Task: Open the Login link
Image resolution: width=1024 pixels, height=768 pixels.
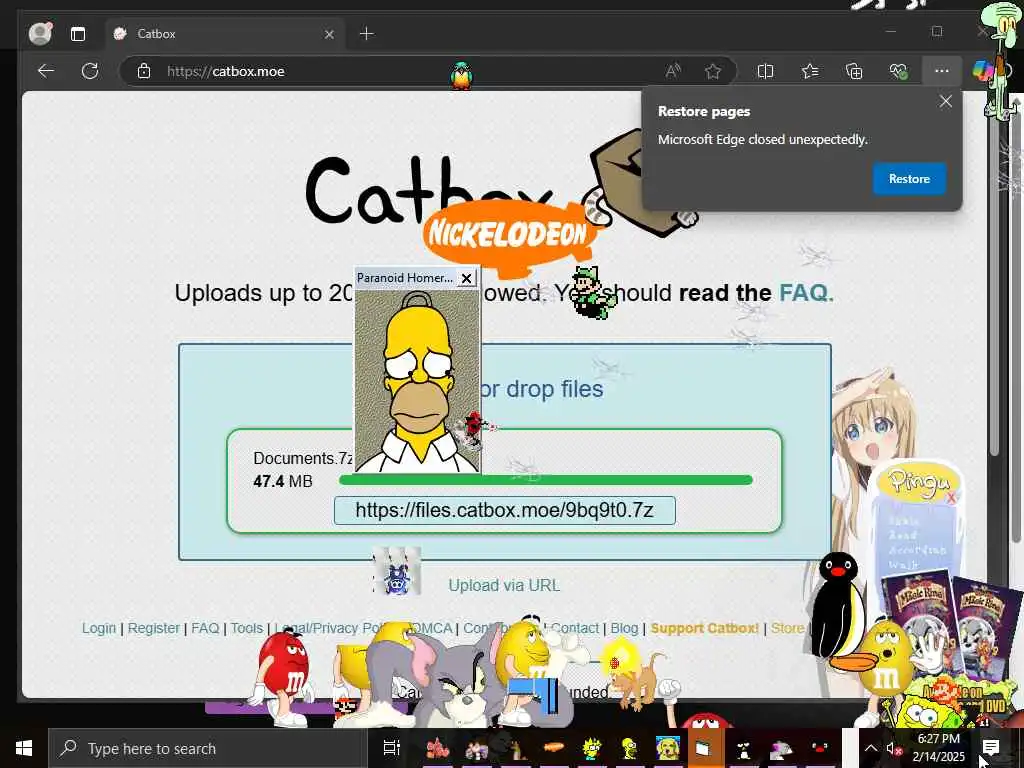Action: coord(99,628)
